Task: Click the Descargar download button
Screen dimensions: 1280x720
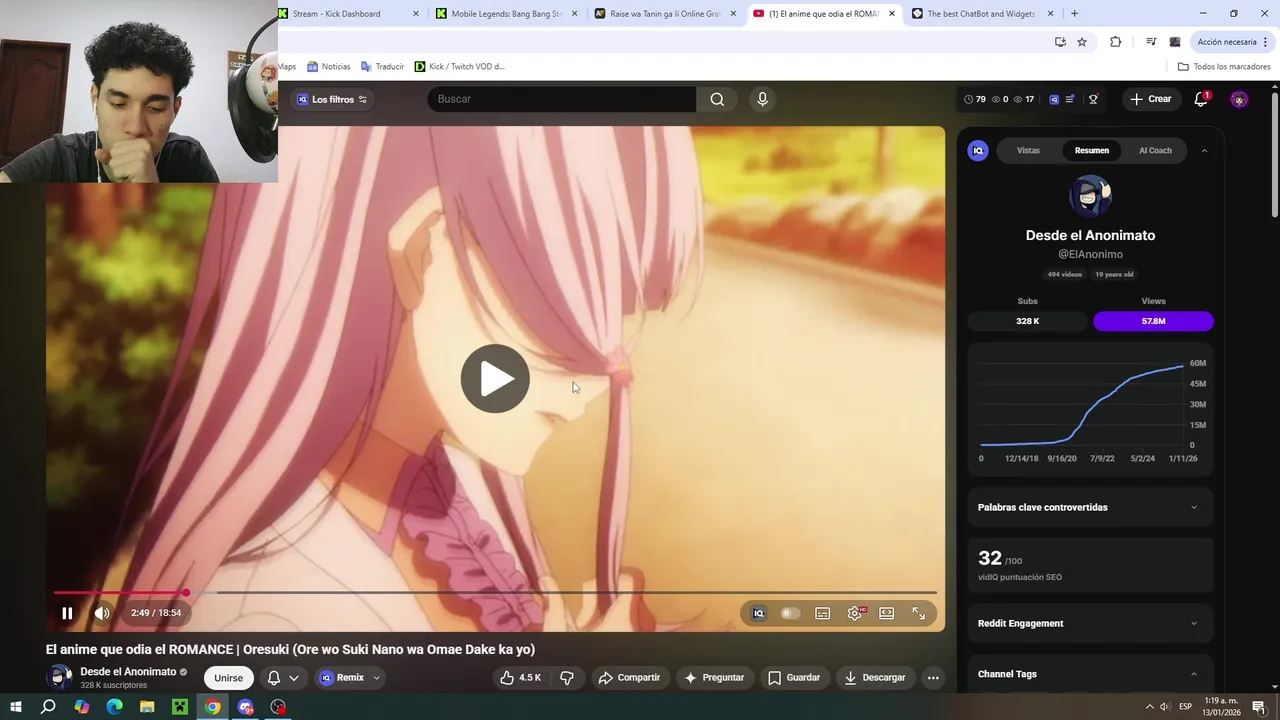Action: tap(875, 677)
